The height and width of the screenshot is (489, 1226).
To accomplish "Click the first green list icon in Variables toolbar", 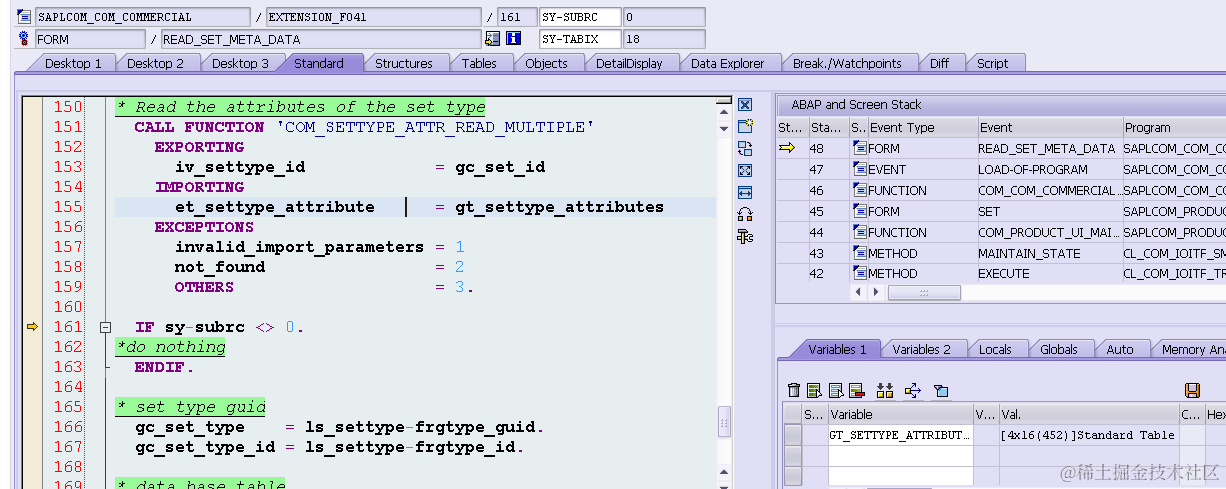I will point(814,390).
